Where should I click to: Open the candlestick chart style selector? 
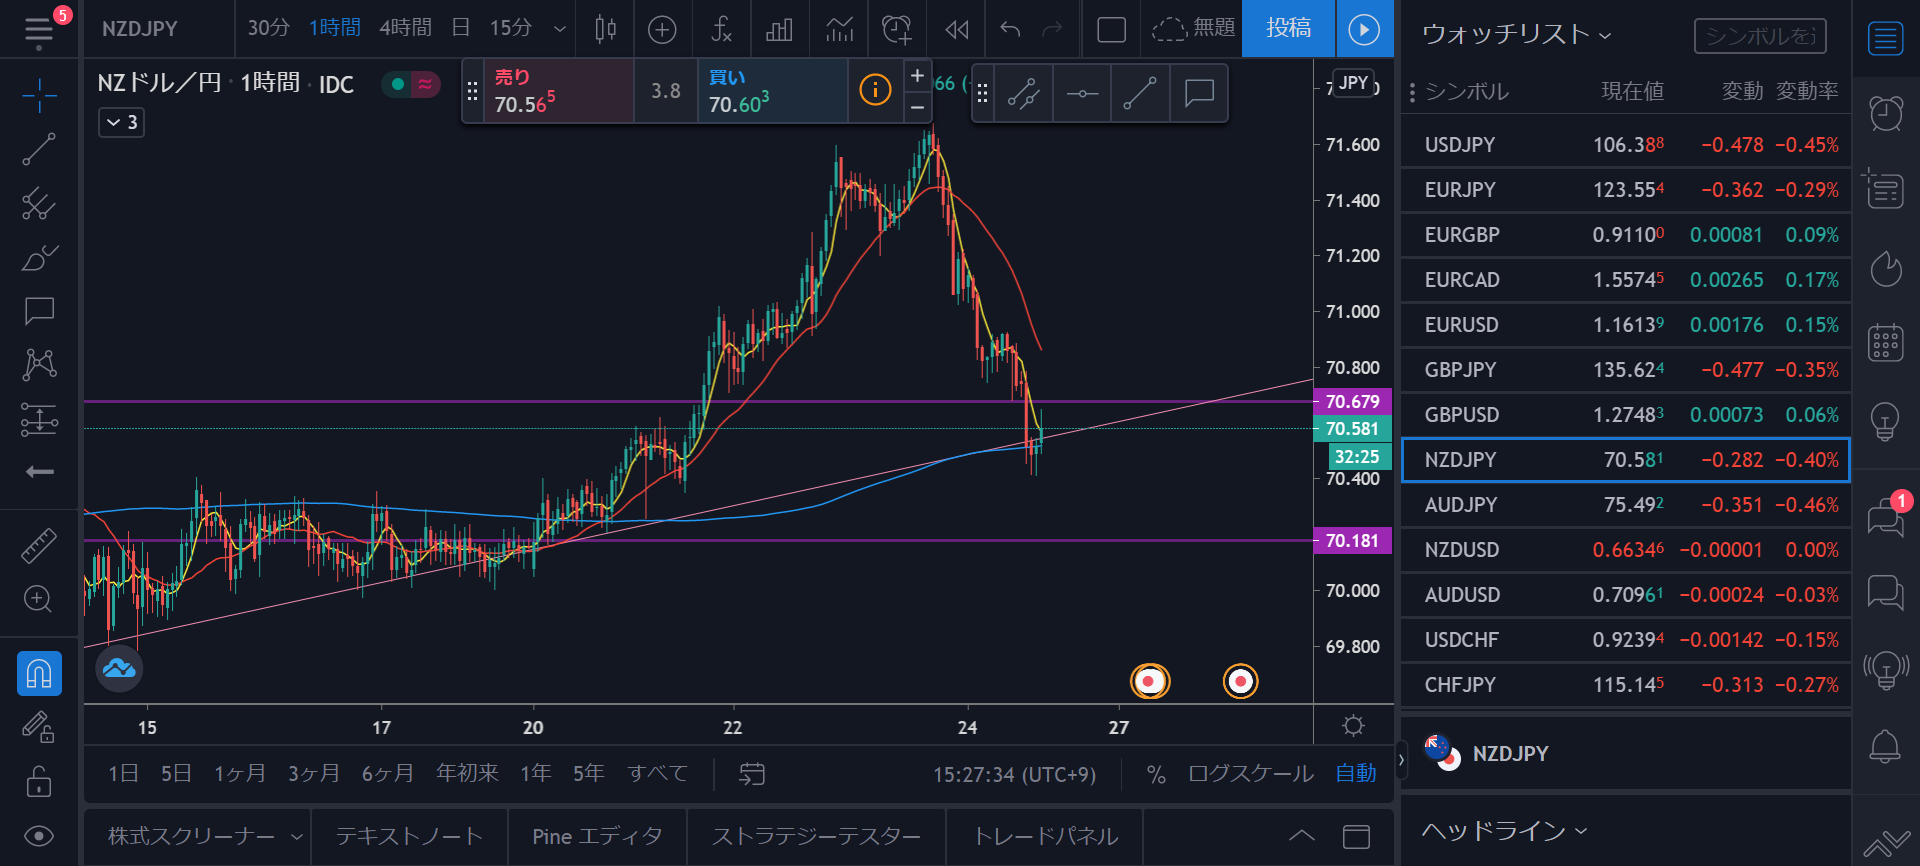point(605,29)
